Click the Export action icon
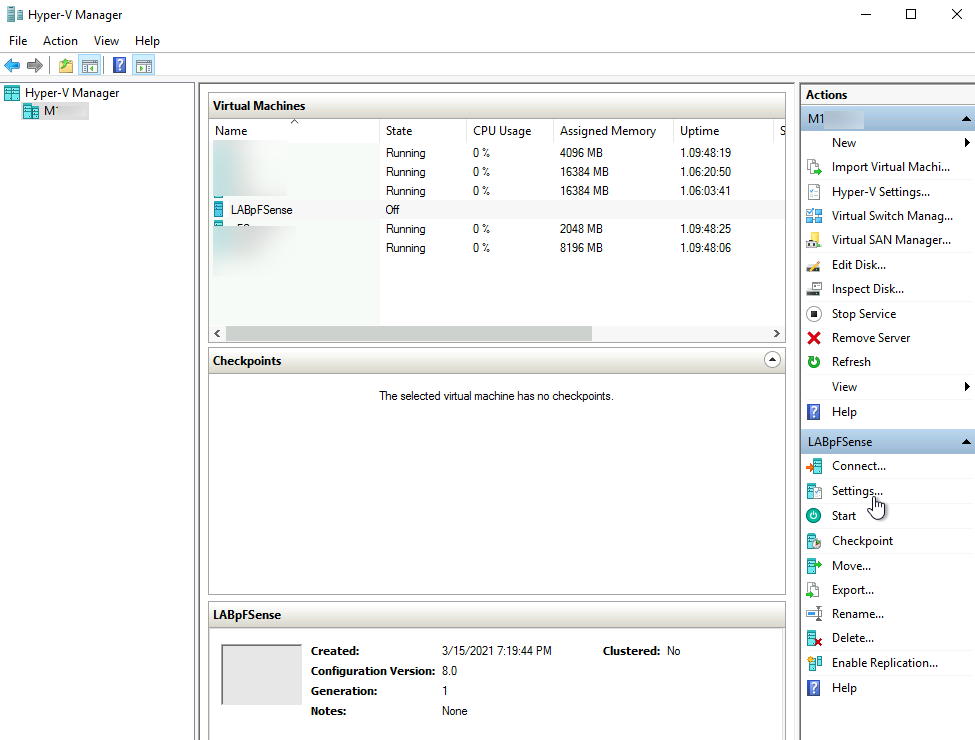The width and height of the screenshot is (975, 740). [x=814, y=590]
